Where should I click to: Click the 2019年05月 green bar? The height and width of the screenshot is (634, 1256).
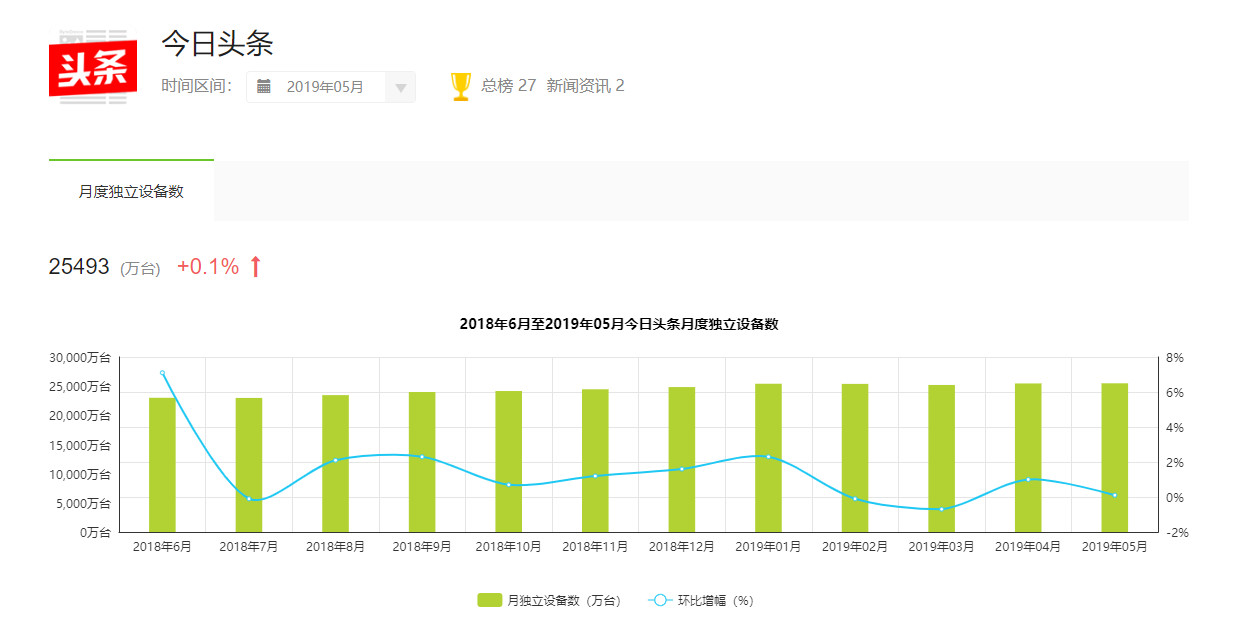pyautogui.click(x=1114, y=458)
